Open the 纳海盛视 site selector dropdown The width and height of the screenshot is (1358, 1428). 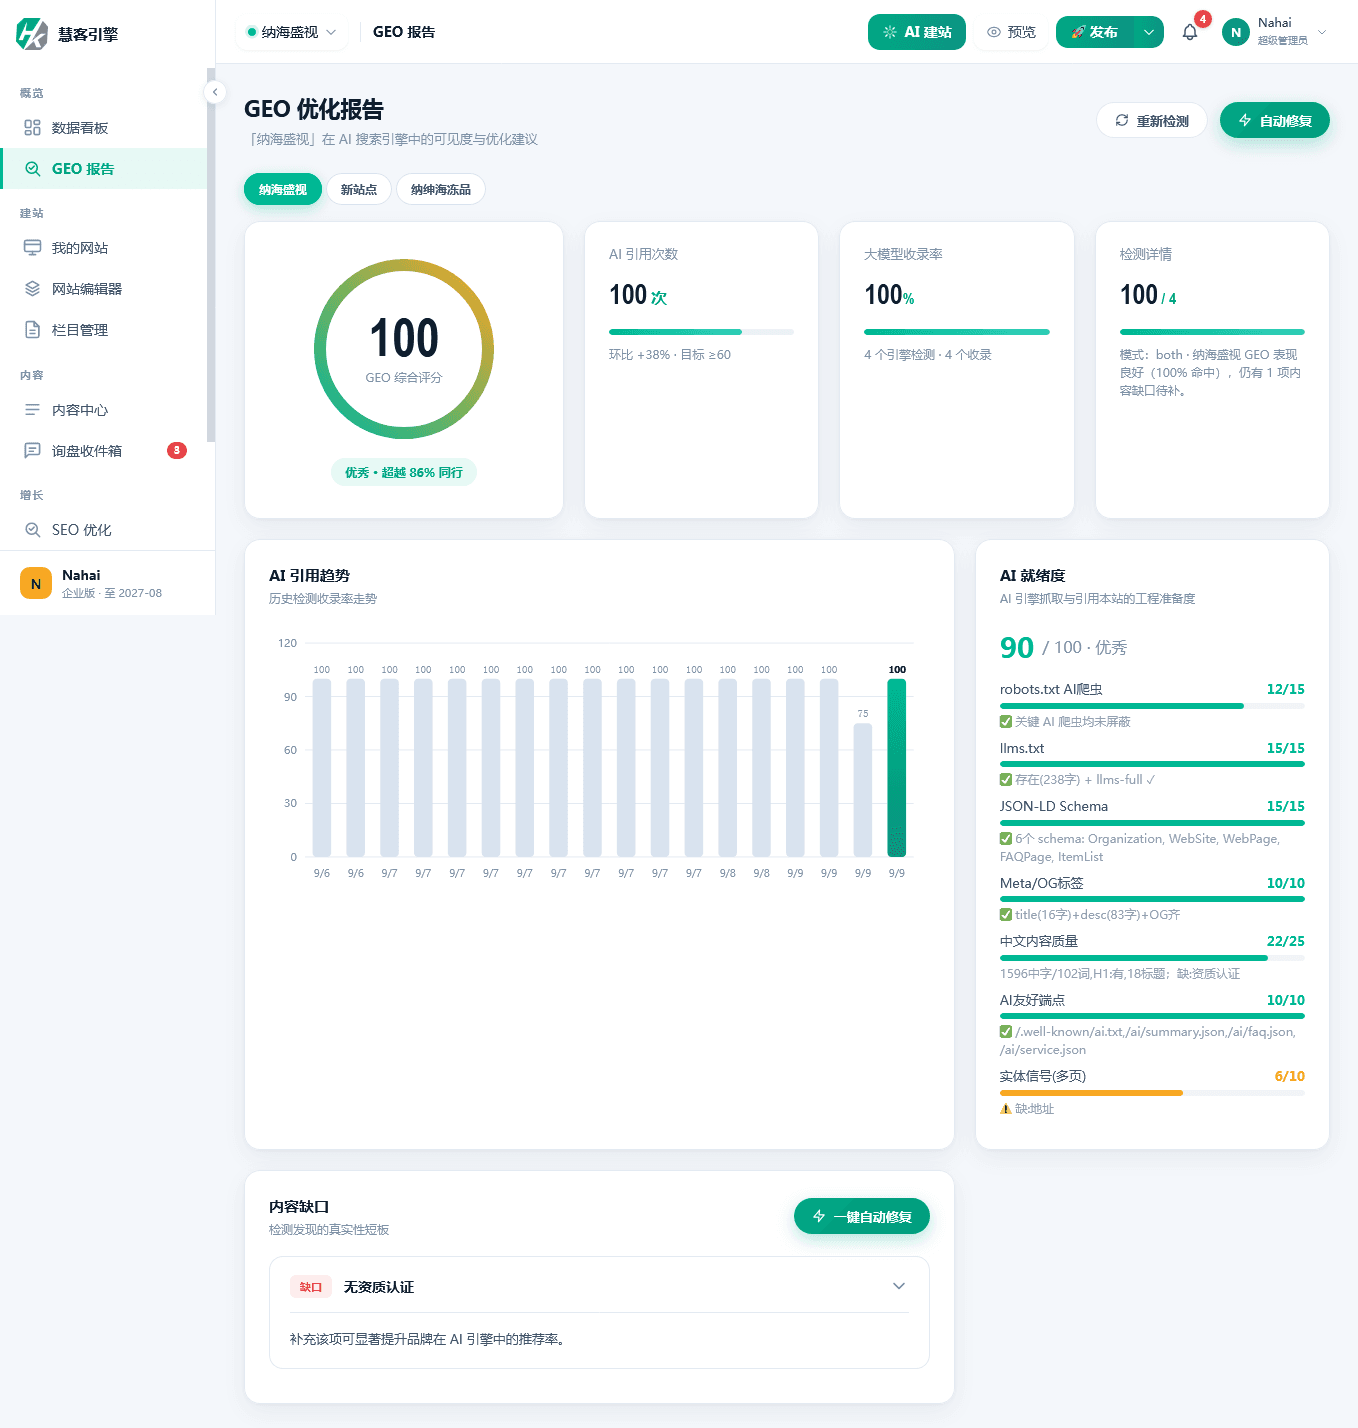click(x=292, y=32)
